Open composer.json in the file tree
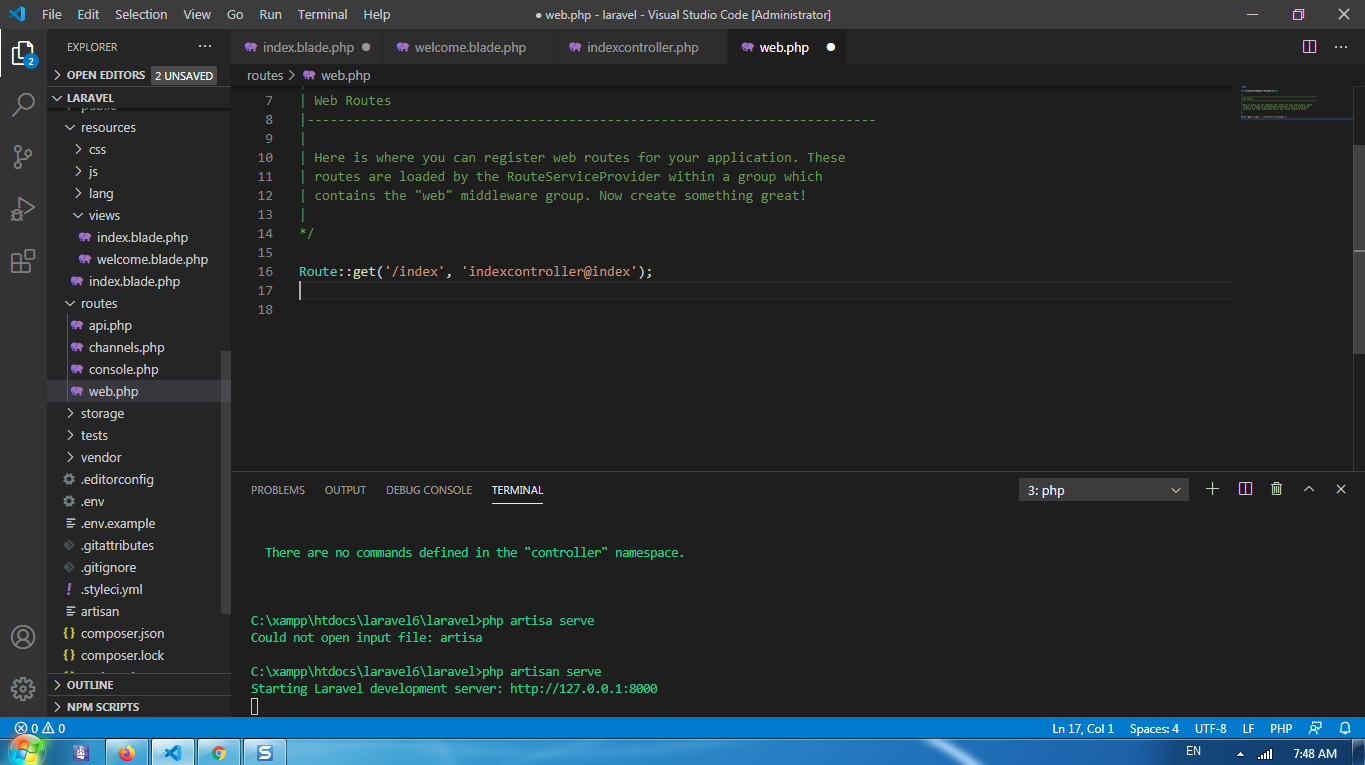Viewport: 1365px width, 765px height. [139, 633]
